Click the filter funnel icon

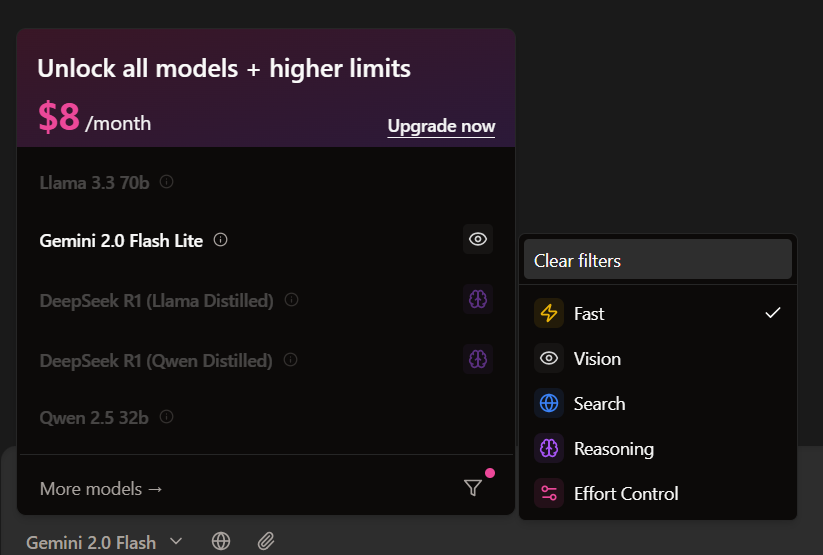(473, 488)
